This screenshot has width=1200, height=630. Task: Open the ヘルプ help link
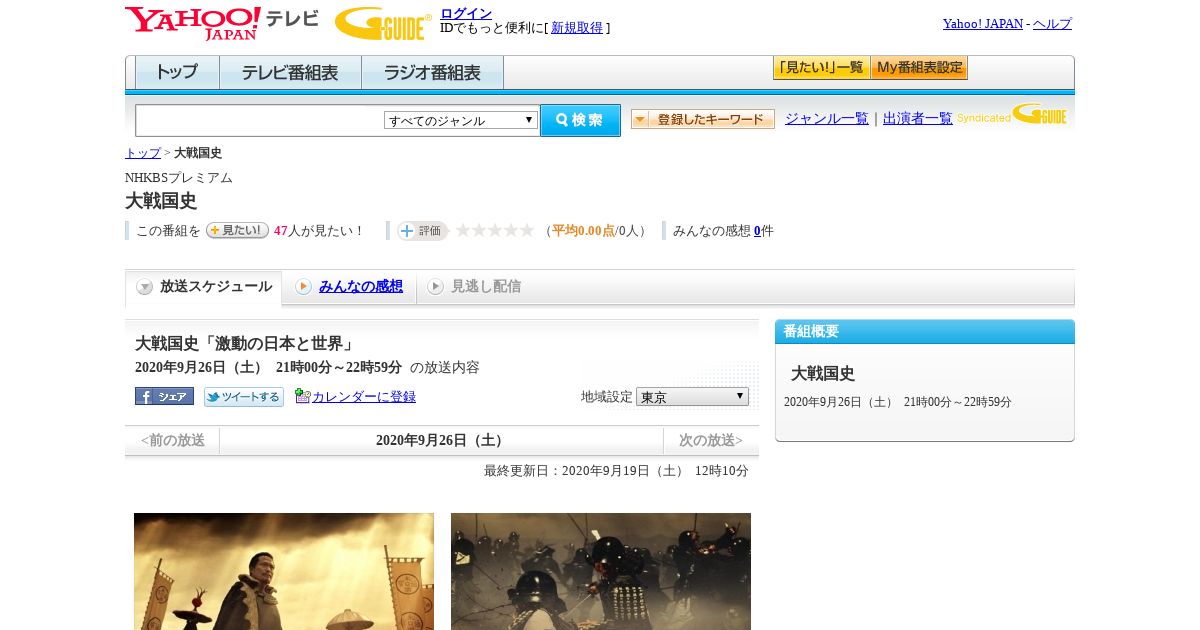(1052, 23)
